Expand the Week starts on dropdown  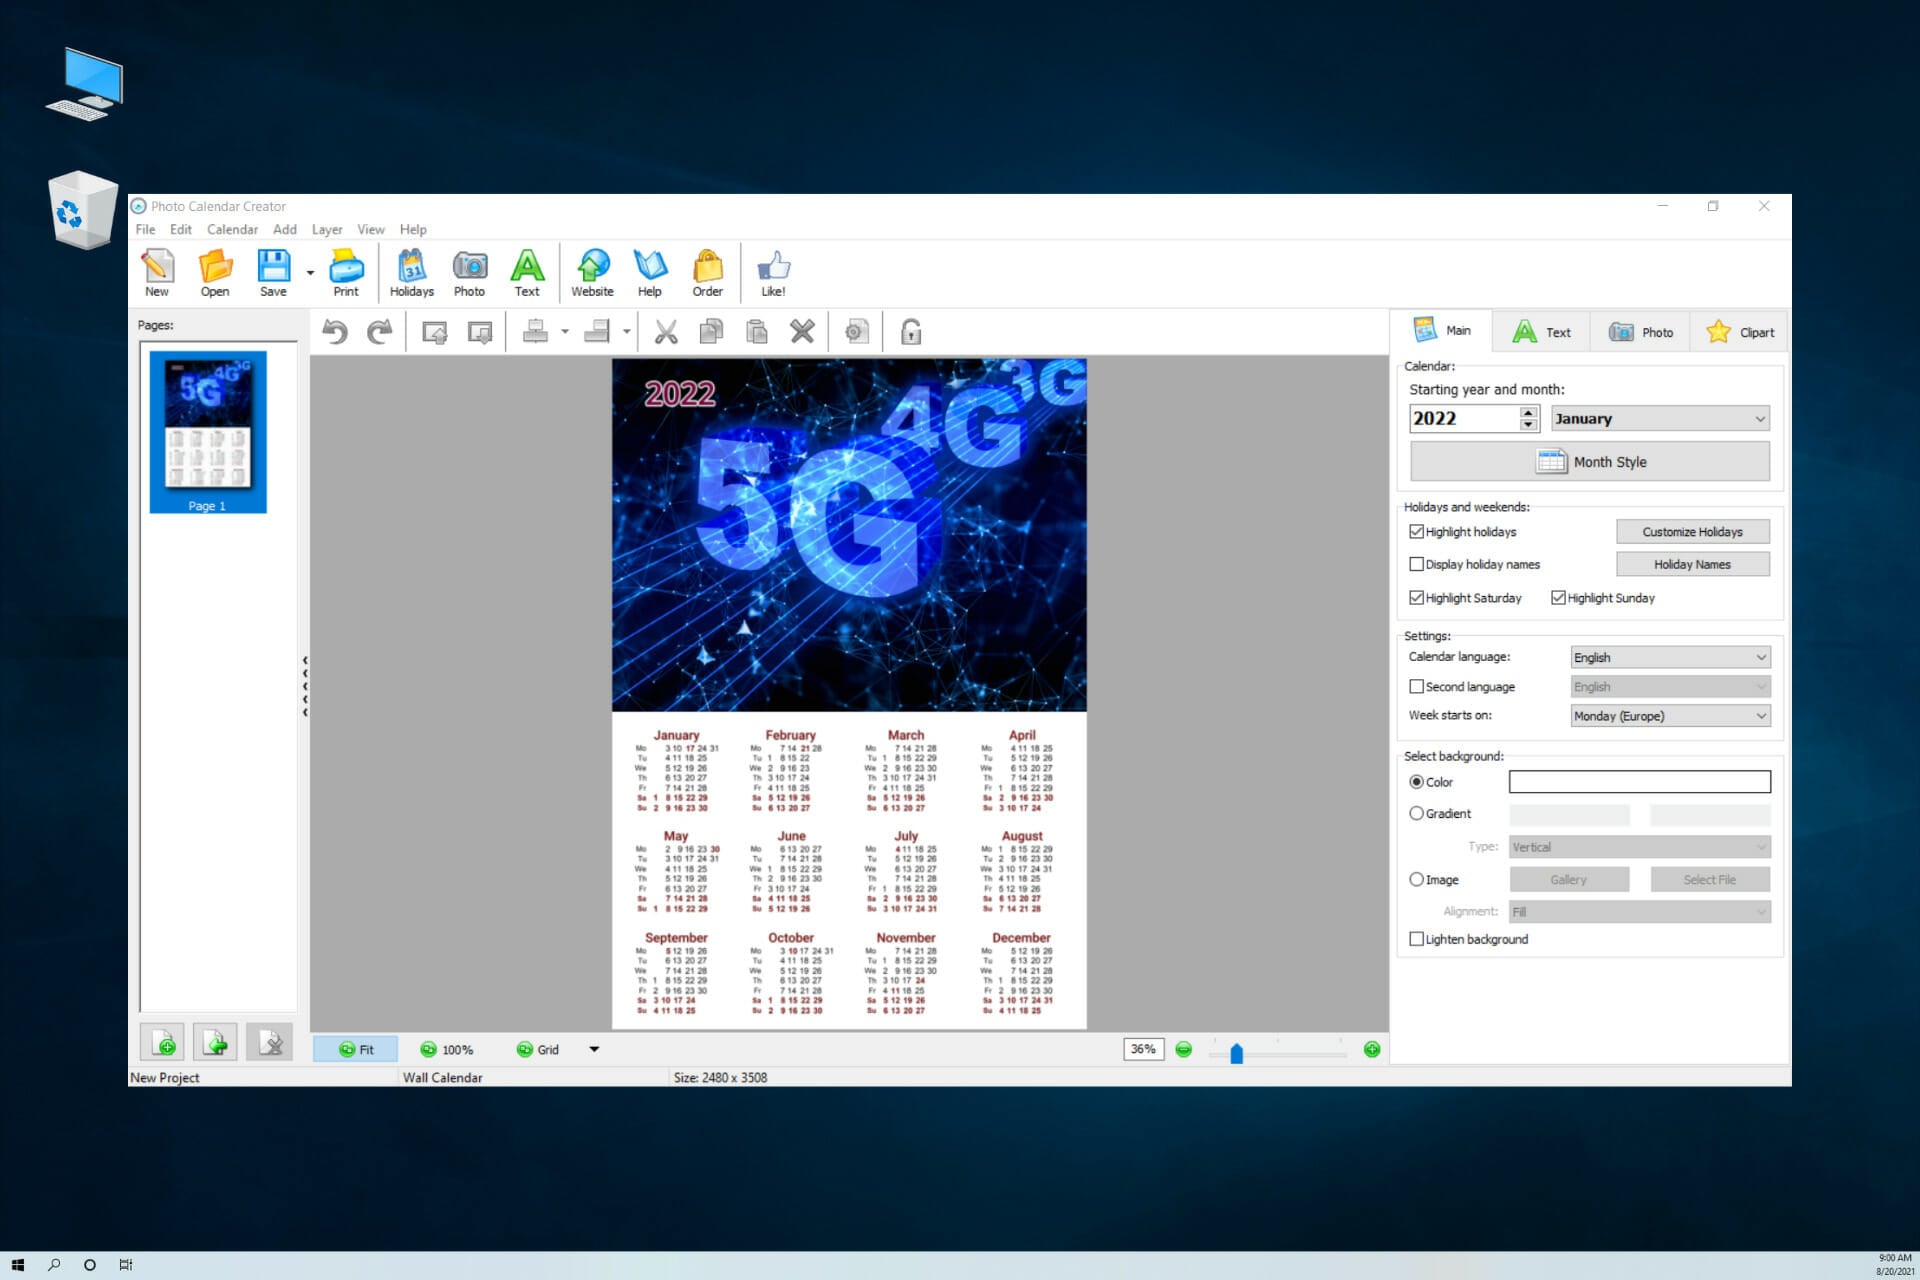tap(1670, 716)
